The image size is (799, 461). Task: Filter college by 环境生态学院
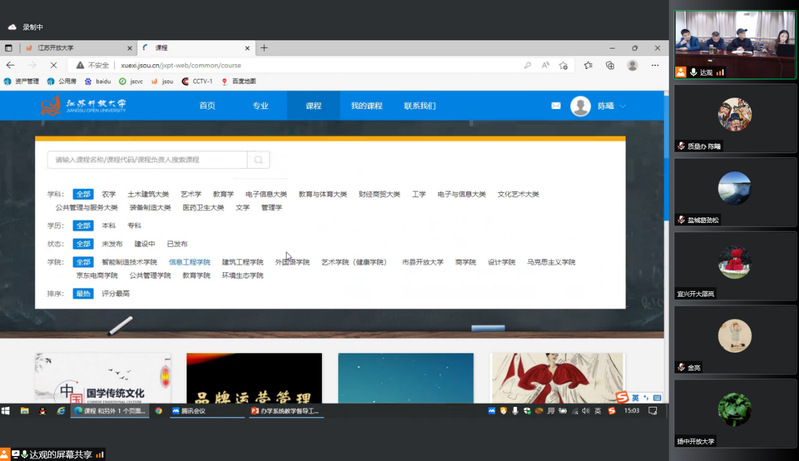(243, 276)
